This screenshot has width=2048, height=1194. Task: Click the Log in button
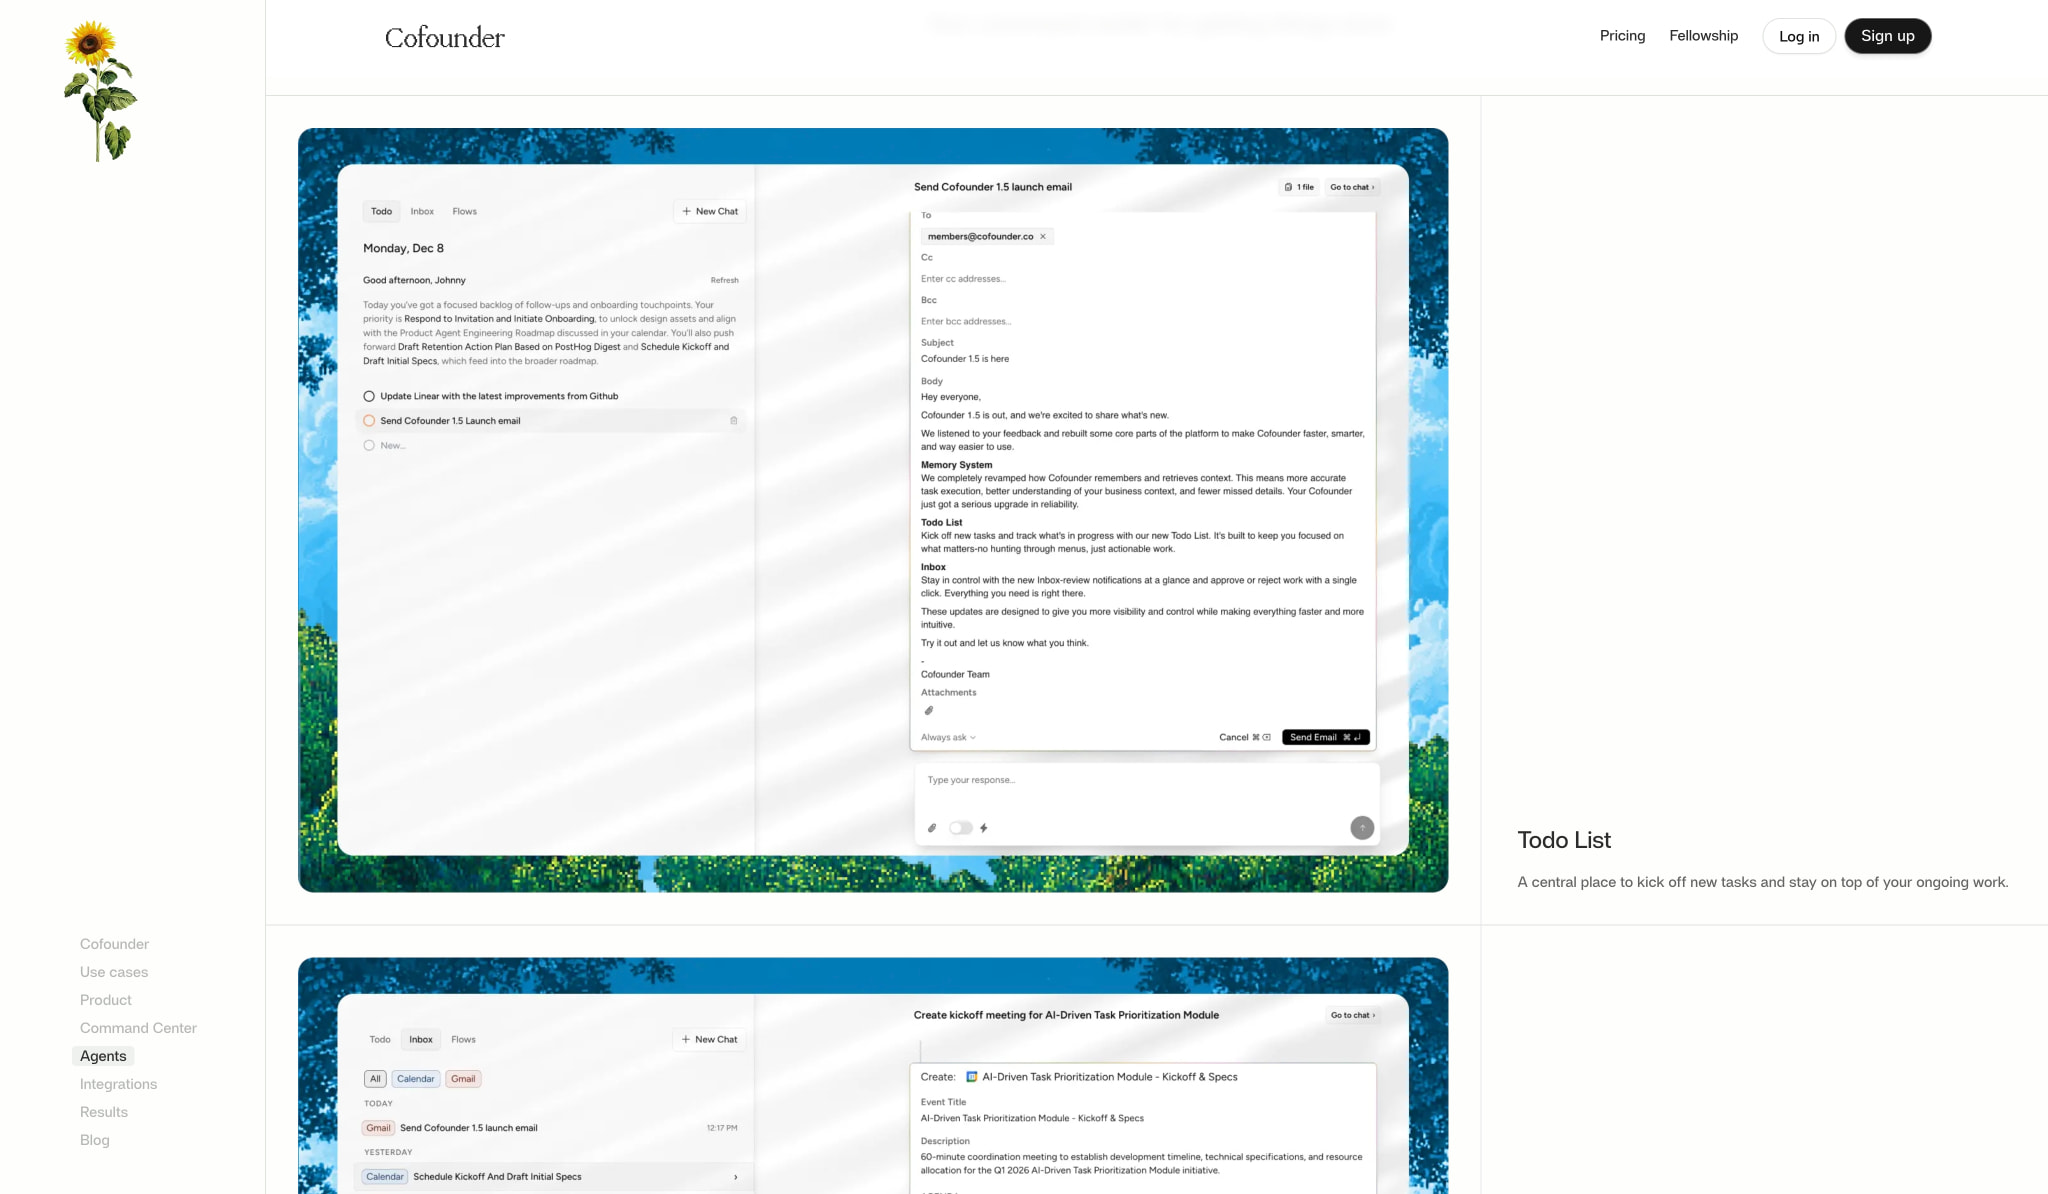click(x=1799, y=36)
